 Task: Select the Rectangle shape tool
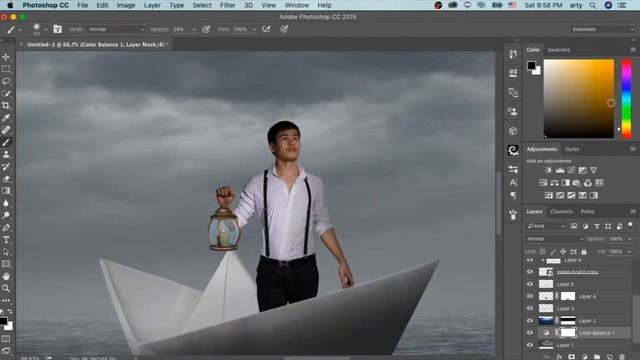pyautogui.click(x=6, y=264)
